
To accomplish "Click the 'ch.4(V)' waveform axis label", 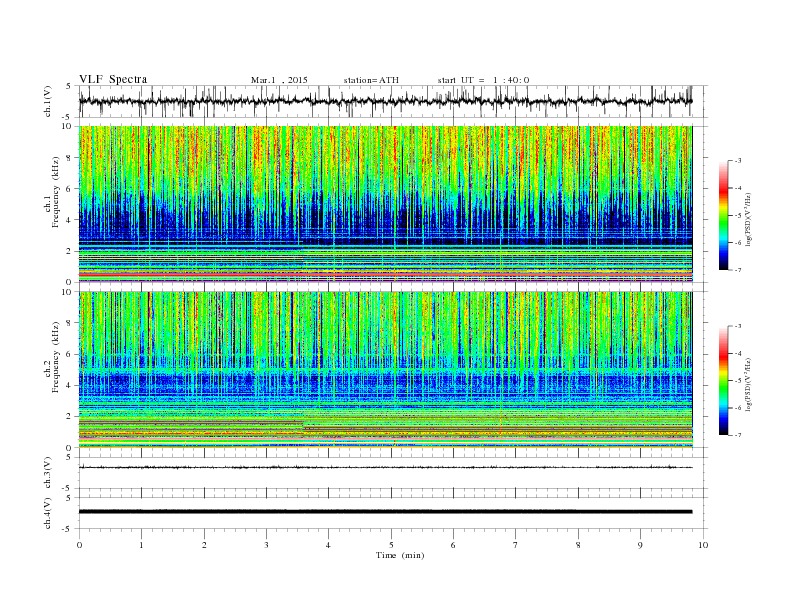I will [x=48, y=513].
